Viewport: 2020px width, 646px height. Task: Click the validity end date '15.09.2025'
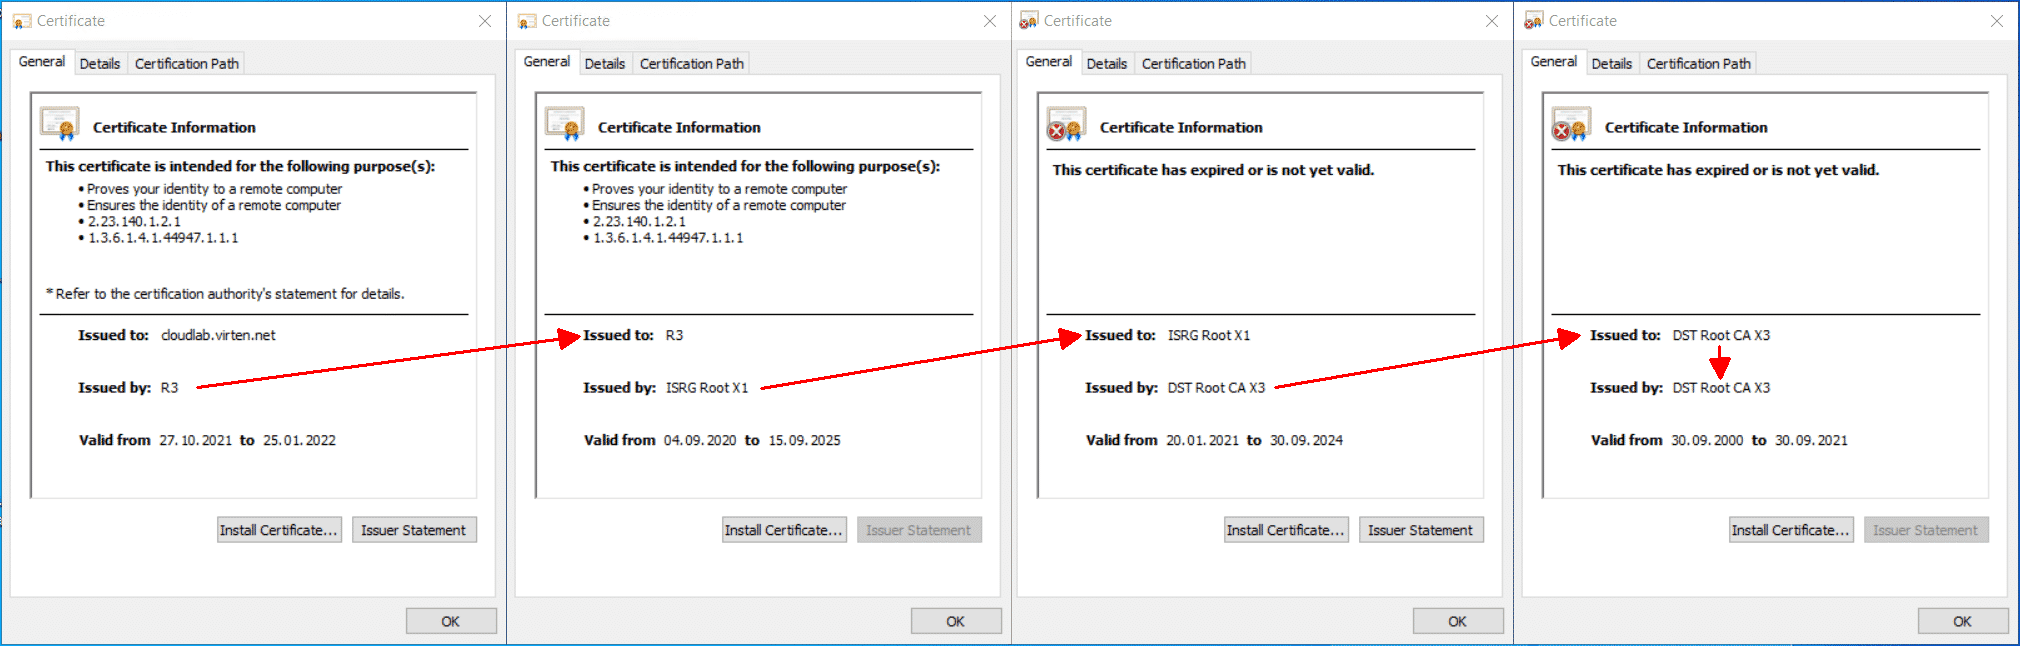[805, 440]
